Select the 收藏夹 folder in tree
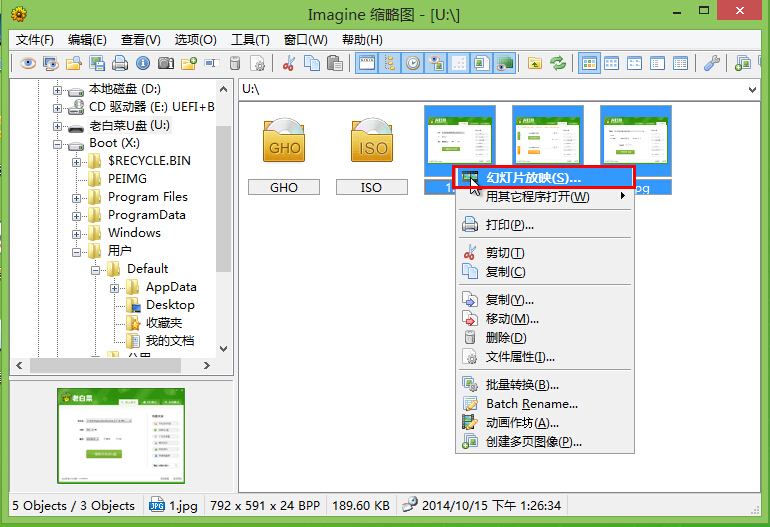The image size is (770, 527). [x=164, y=323]
